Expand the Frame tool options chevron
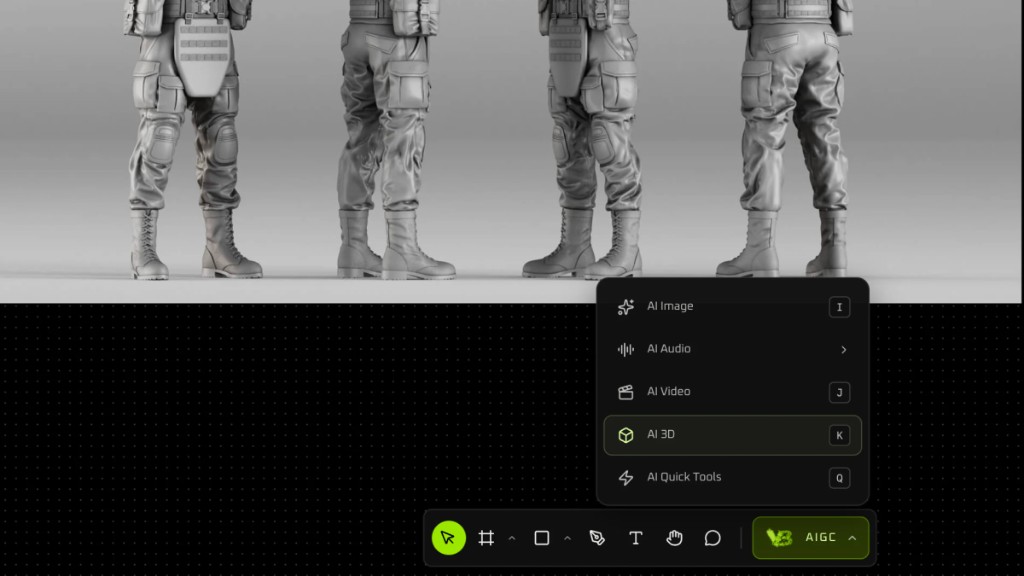The image size is (1024, 576). pos(512,538)
